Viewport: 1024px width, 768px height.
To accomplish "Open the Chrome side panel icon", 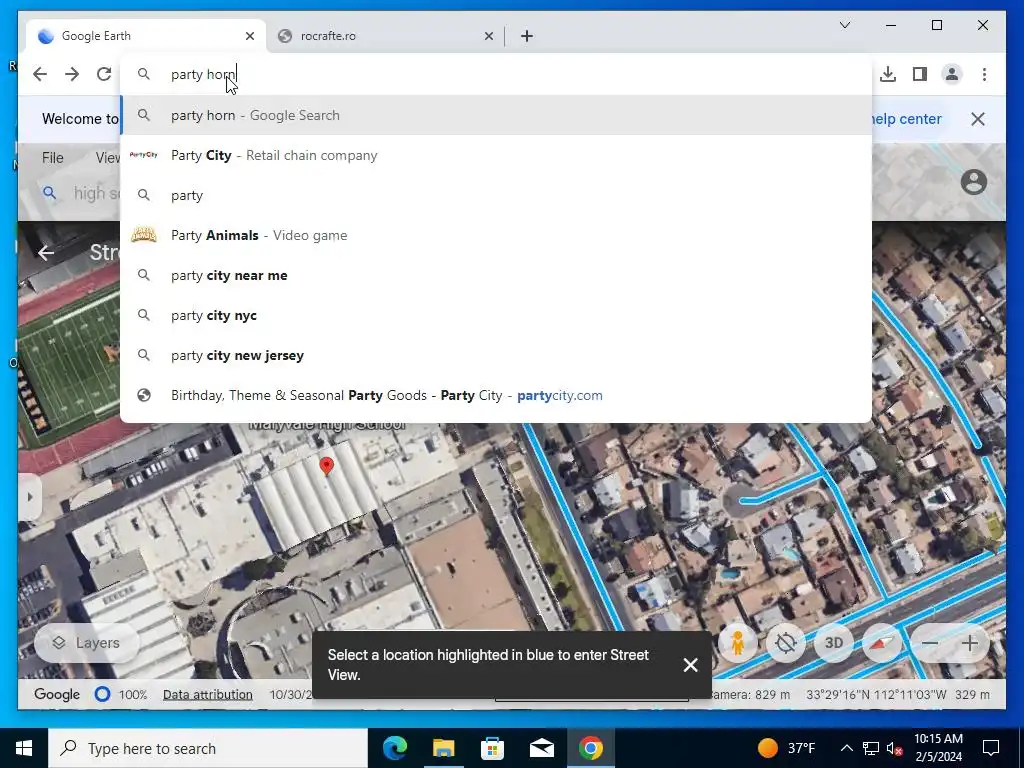I will (x=920, y=74).
